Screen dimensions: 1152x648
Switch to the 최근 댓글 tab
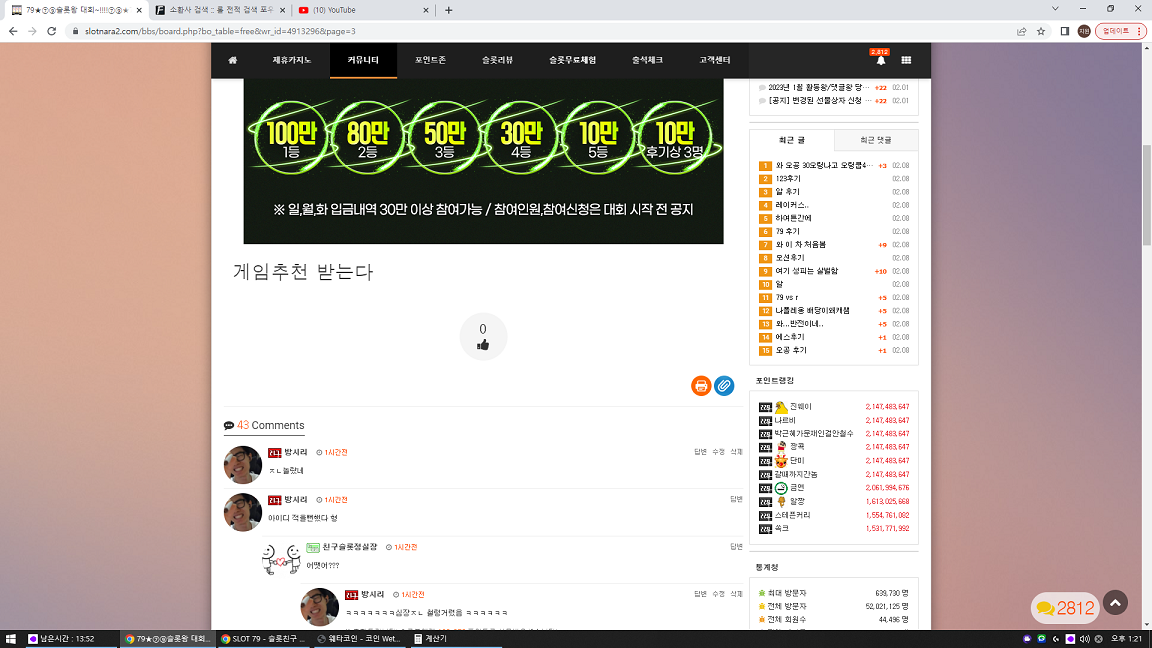pyautogui.click(x=876, y=140)
